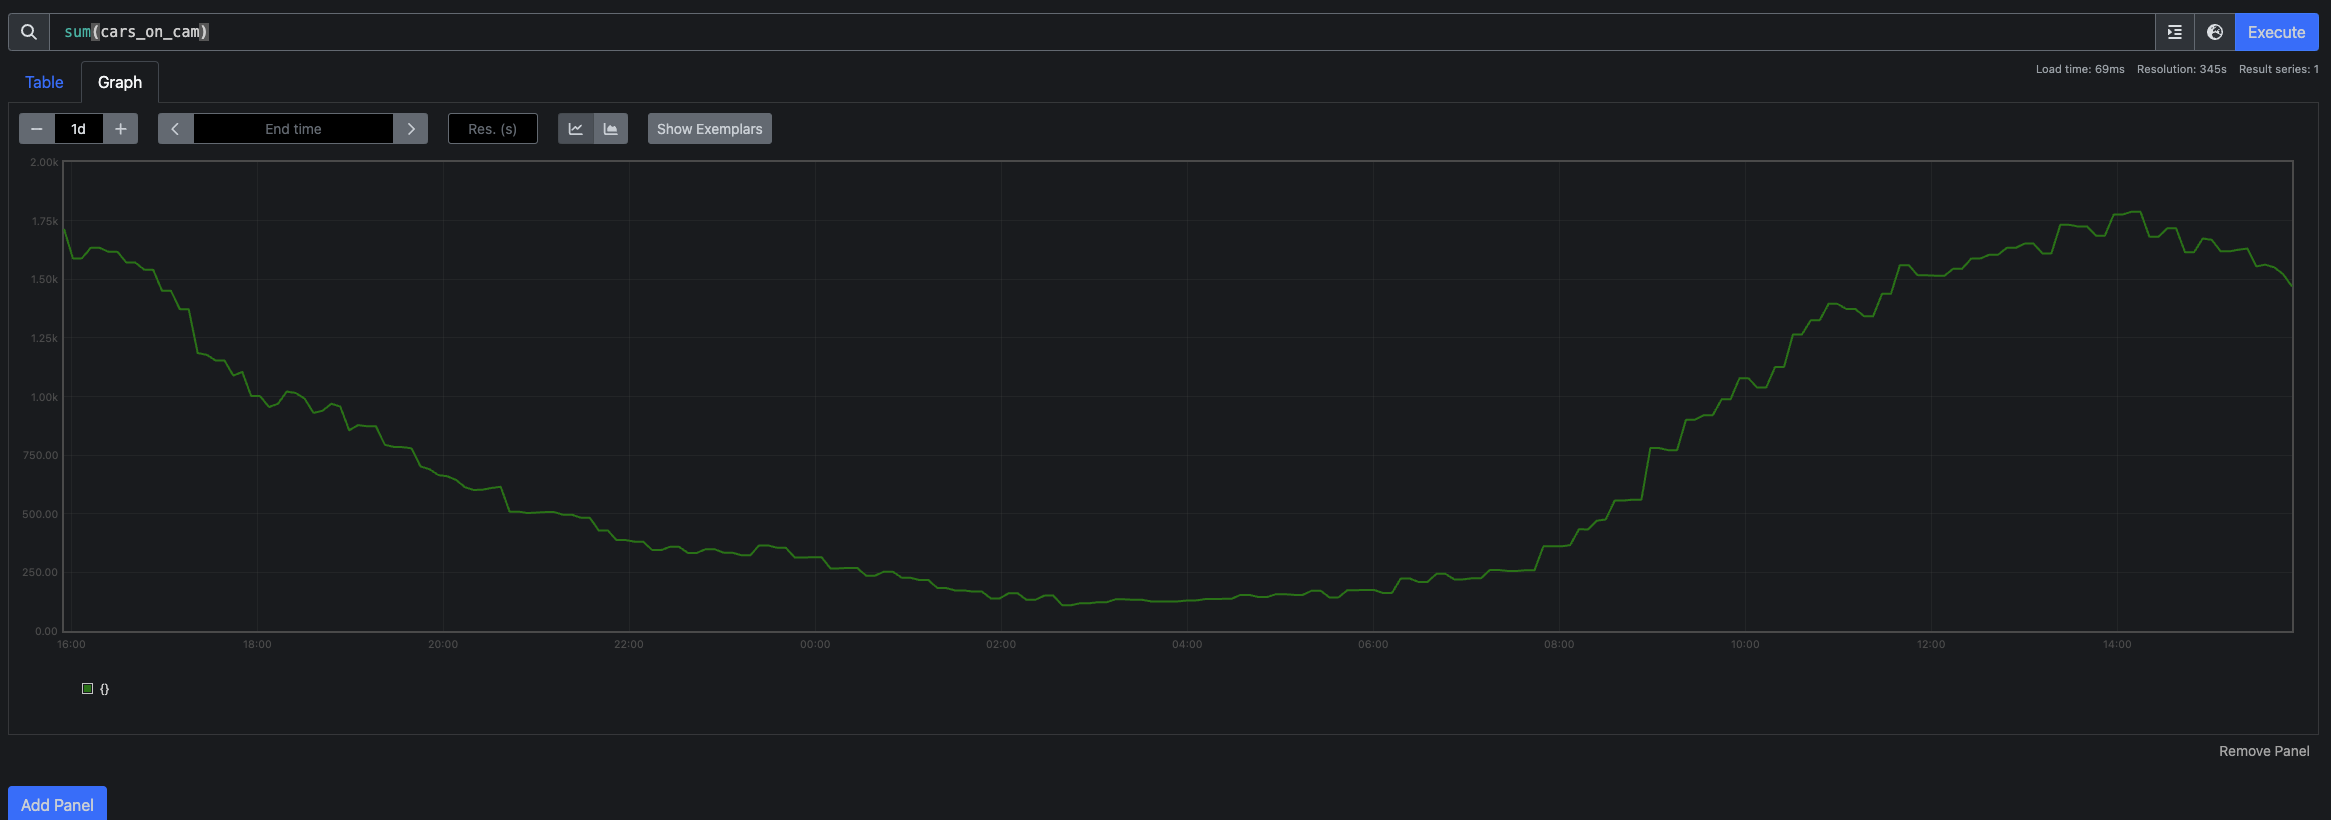Focus the Res. (s) resolution field
The width and height of the screenshot is (2331, 820).
click(493, 129)
